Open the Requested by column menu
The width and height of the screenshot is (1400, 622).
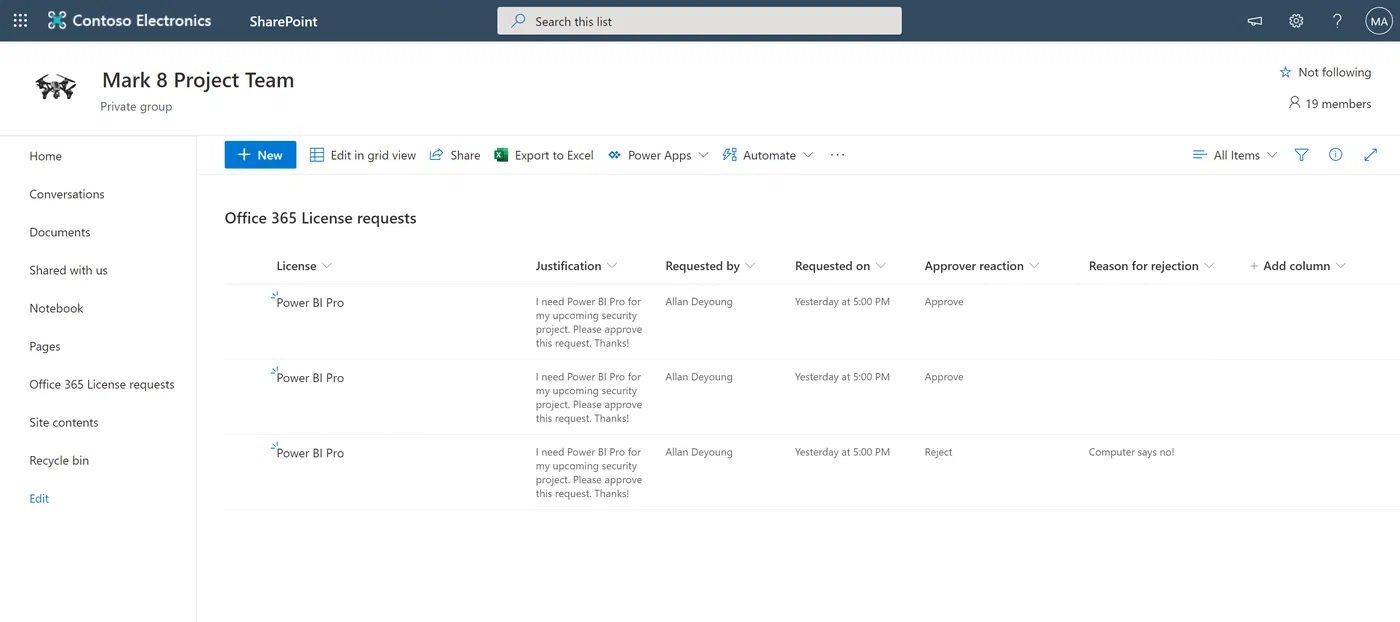[x=710, y=266]
